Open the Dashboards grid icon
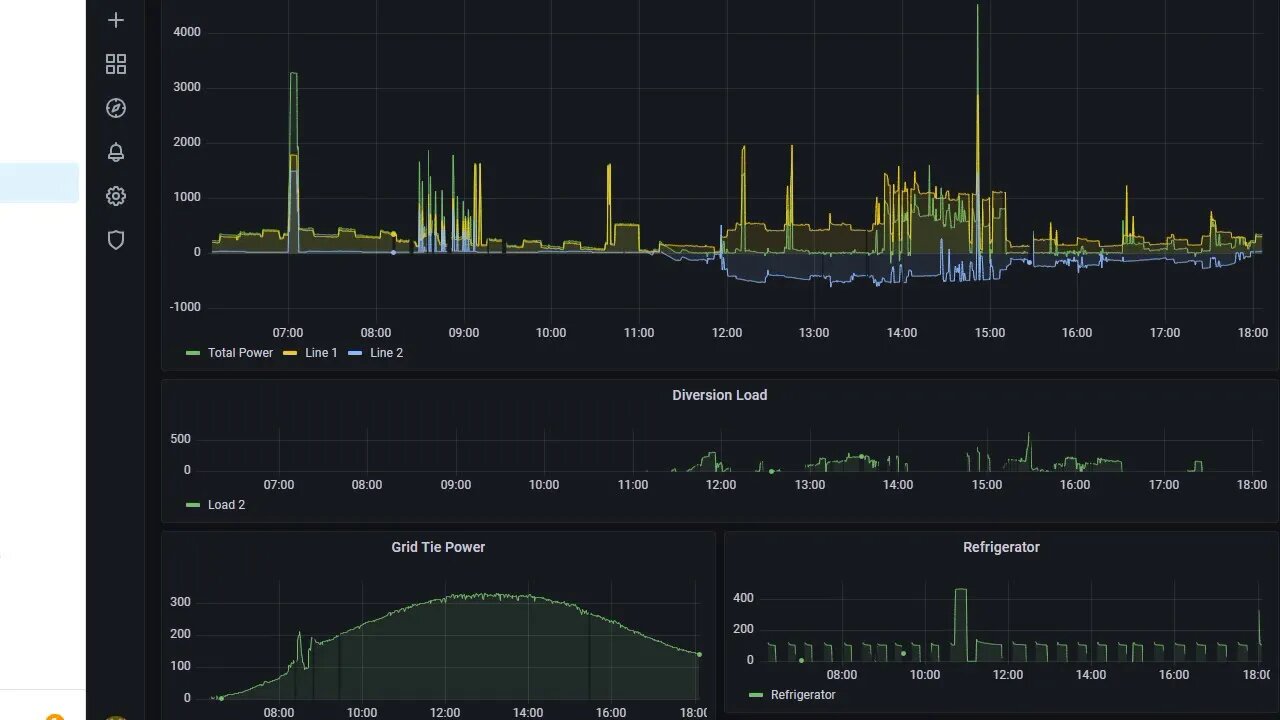The height and width of the screenshot is (720, 1280). click(116, 64)
